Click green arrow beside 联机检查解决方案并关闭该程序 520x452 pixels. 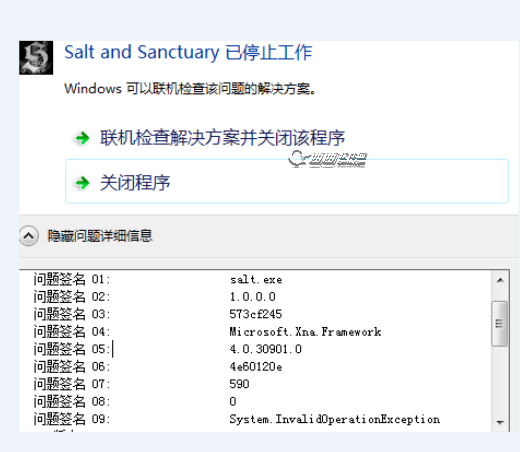(x=82, y=138)
